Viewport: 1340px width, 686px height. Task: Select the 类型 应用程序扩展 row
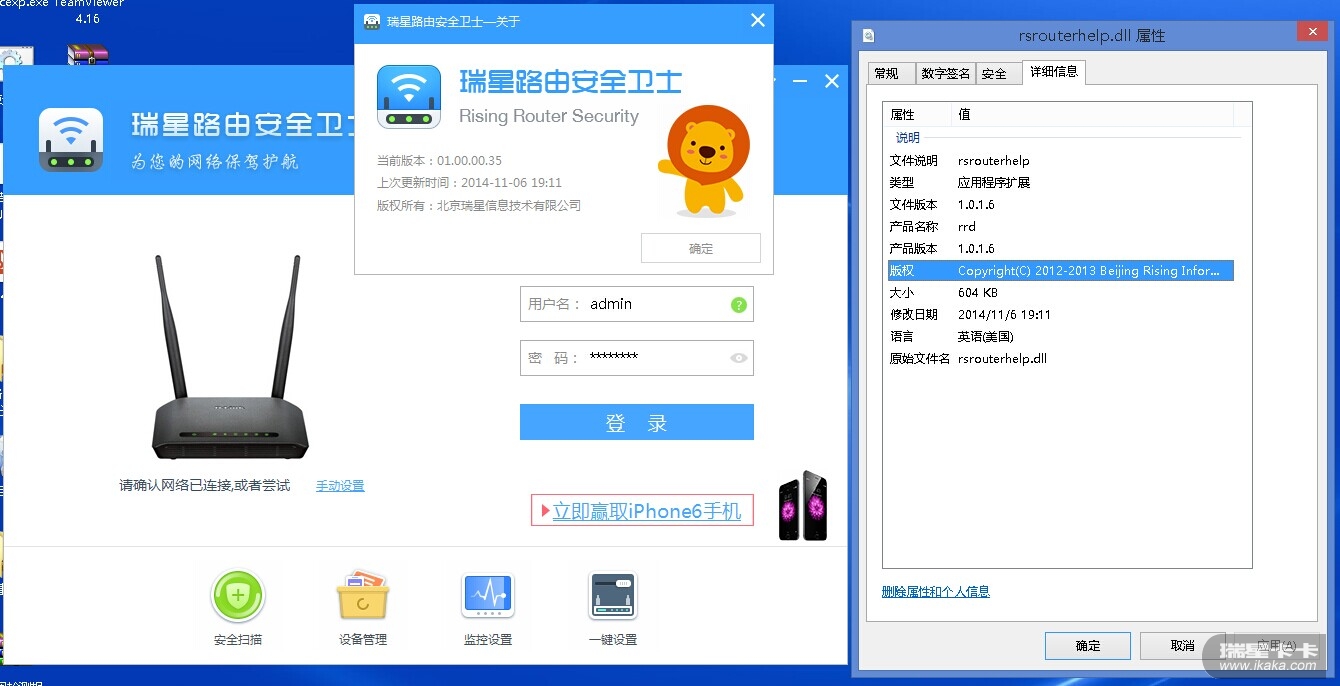point(1059,182)
